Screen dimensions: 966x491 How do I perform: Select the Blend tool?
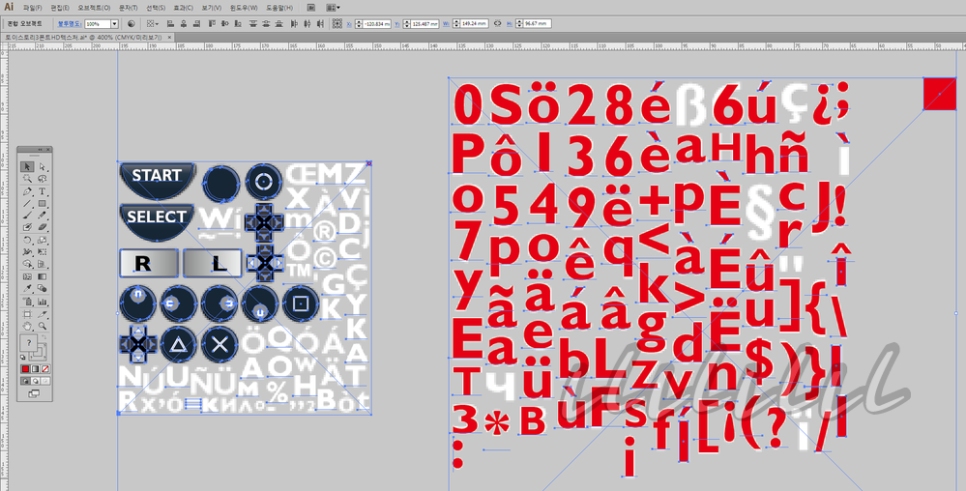(x=43, y=288)
